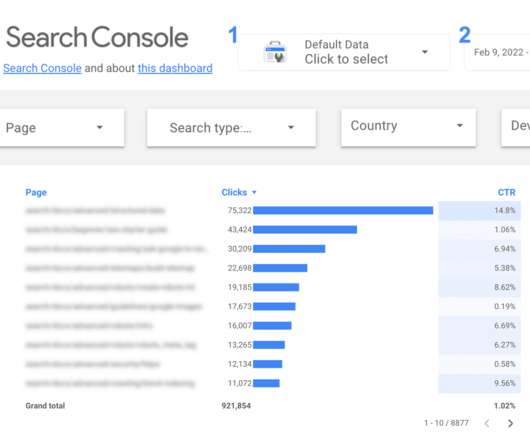The height and width of the screenshot is (442, 530).
Task: Click the 6.94% CTR cell
Action: (x=479, y=249)
